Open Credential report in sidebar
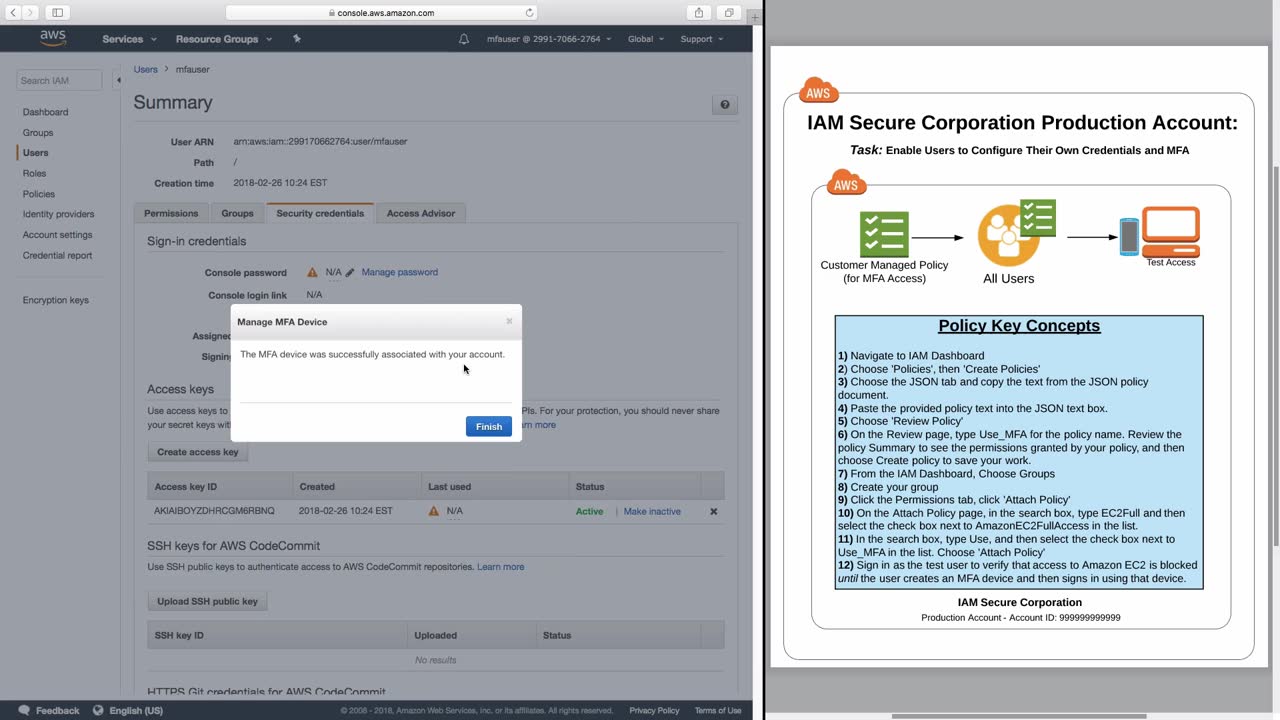Image resolution: width=1280 pixels, height=720 pixels. click(x=58, y=255)
